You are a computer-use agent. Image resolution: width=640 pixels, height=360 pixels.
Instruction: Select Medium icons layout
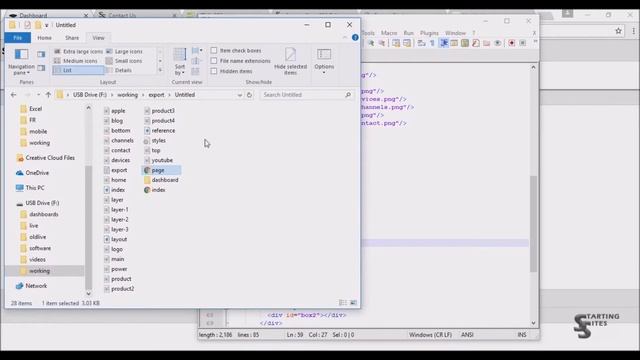click(76, 61)
